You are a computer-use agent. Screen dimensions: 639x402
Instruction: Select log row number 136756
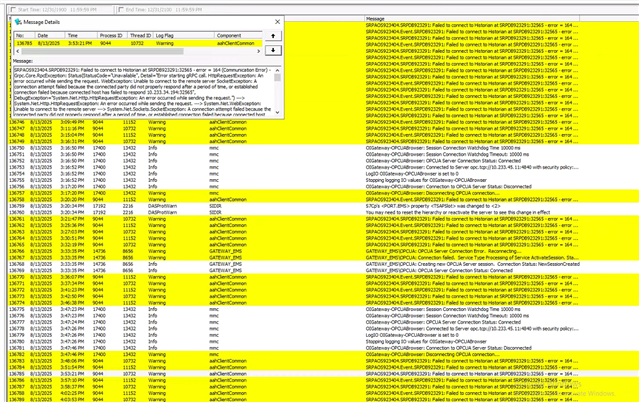(323, 187)
